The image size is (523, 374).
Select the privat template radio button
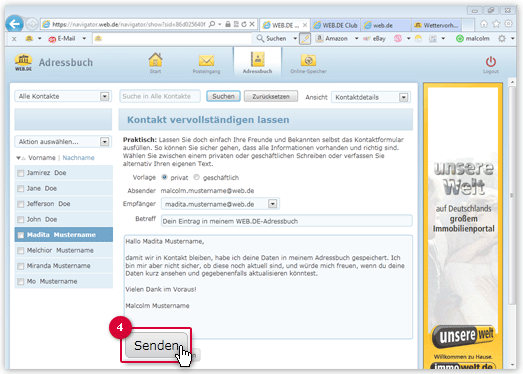(164, 177)
